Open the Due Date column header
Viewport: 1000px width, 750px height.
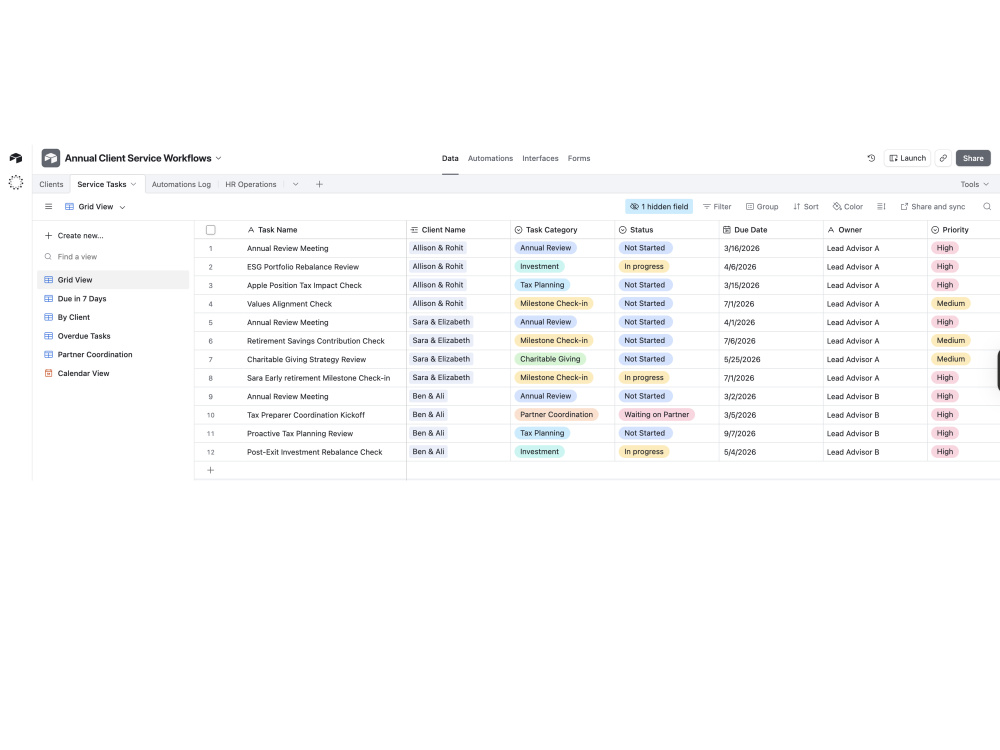[771, 230]
